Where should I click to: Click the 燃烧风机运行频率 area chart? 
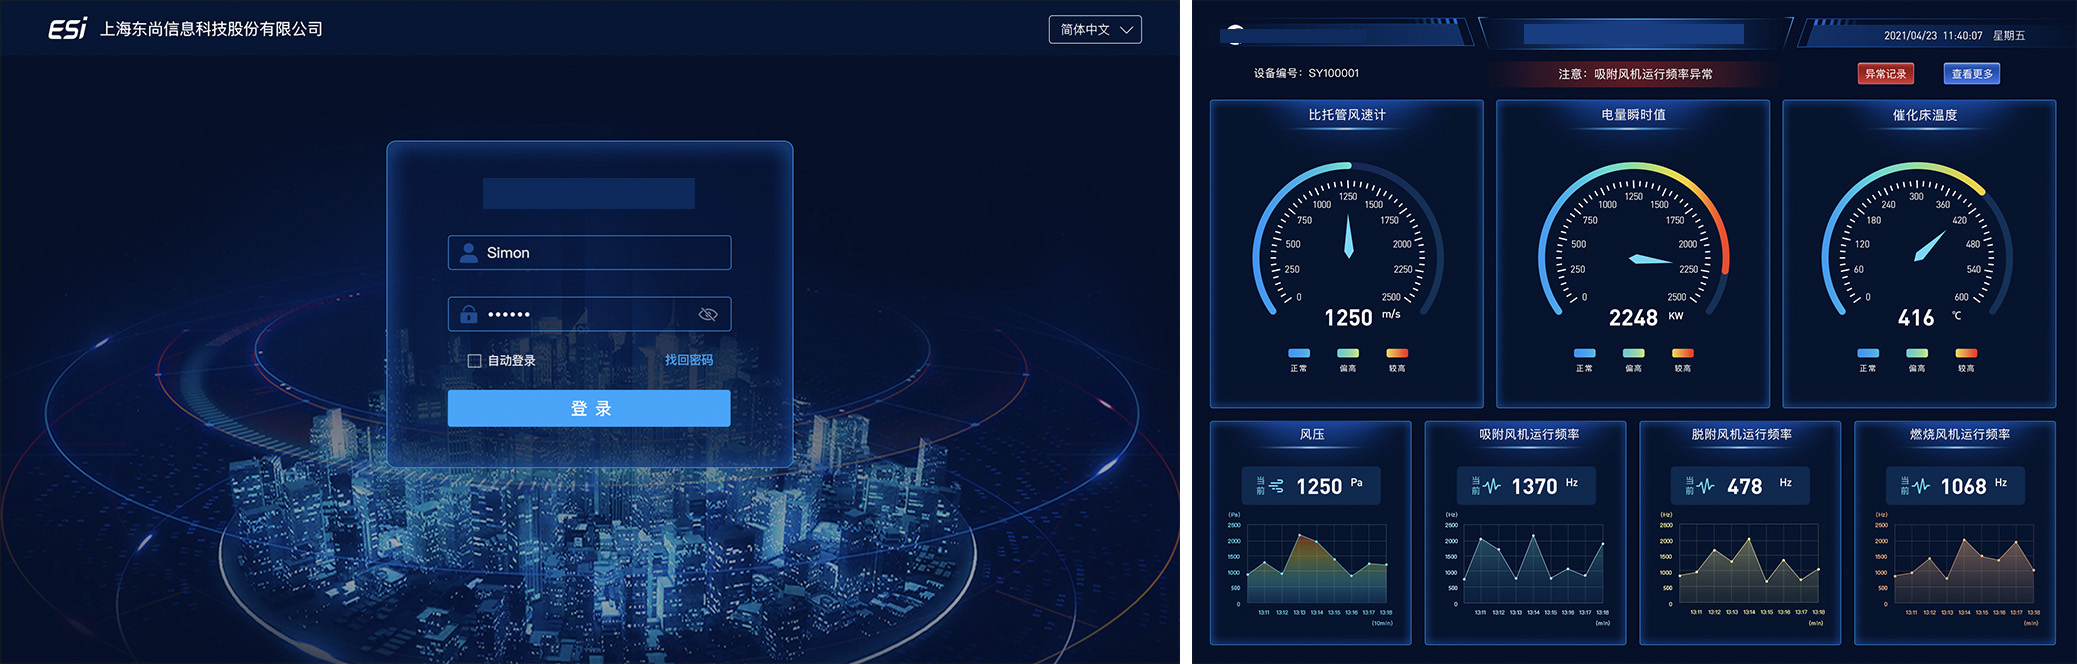click(1963, 565)
